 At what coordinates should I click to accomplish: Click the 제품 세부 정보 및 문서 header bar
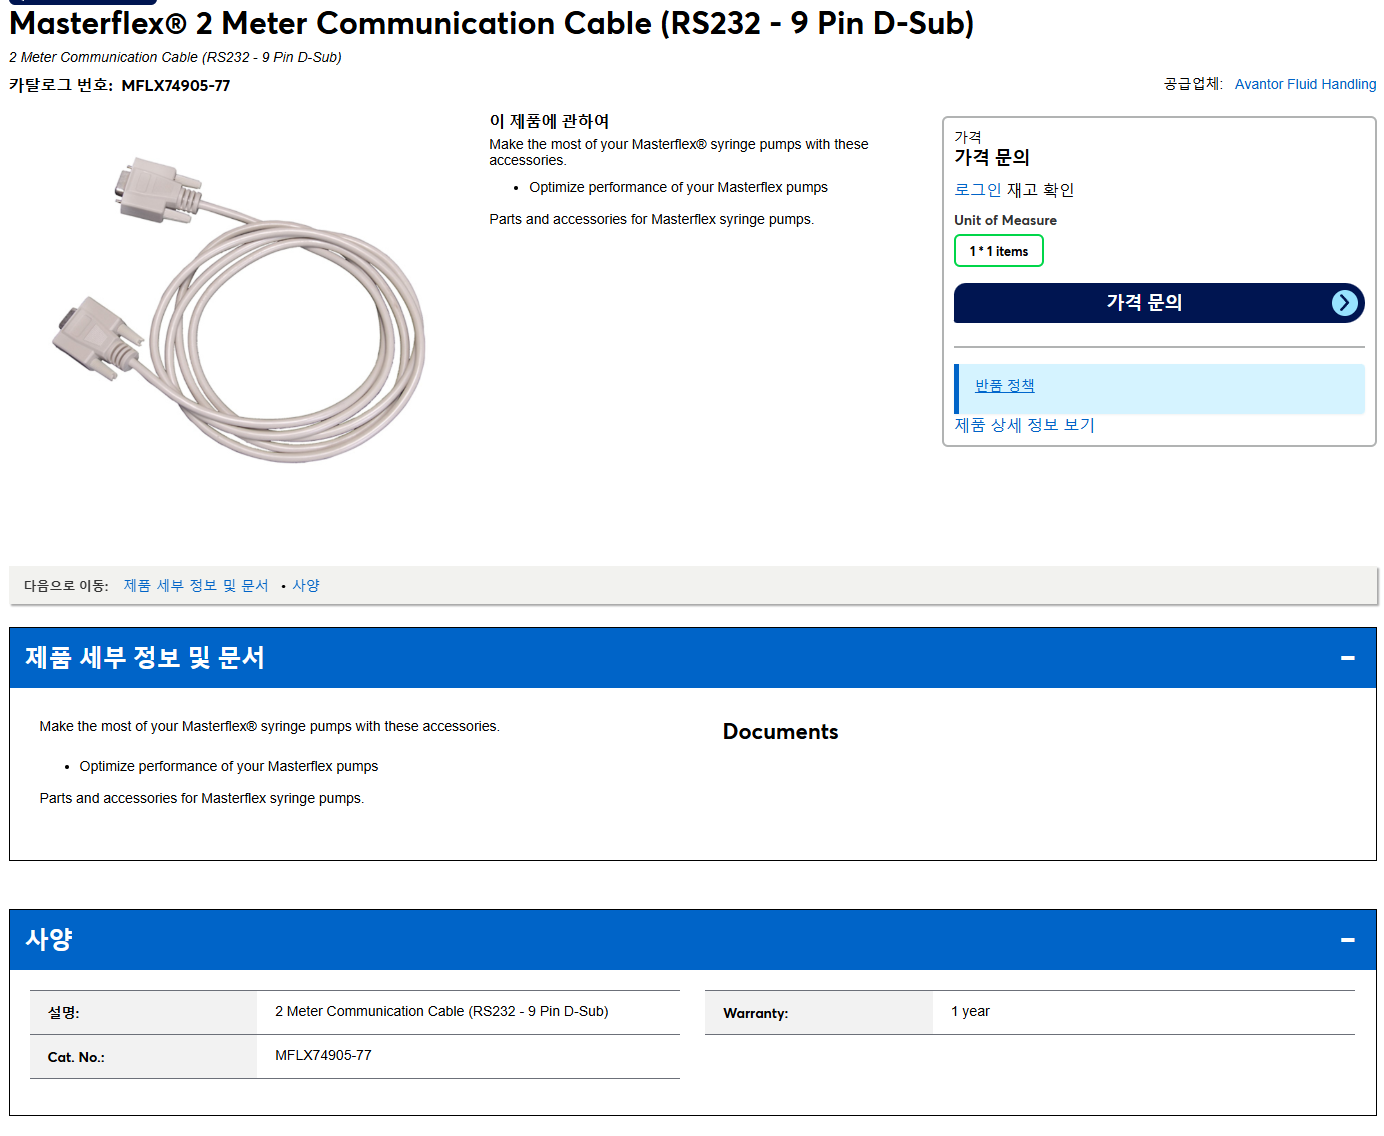tap(693, 658)
